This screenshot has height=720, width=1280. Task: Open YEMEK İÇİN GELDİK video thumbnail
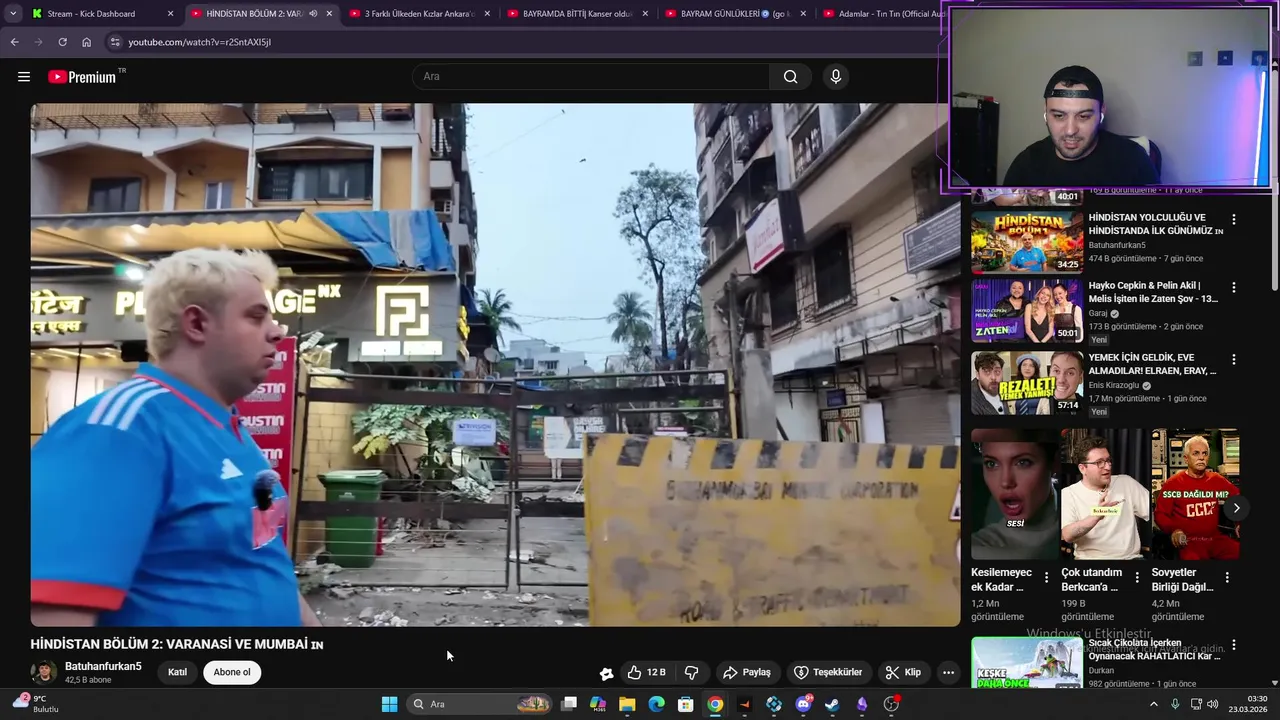pos(1027,382)
